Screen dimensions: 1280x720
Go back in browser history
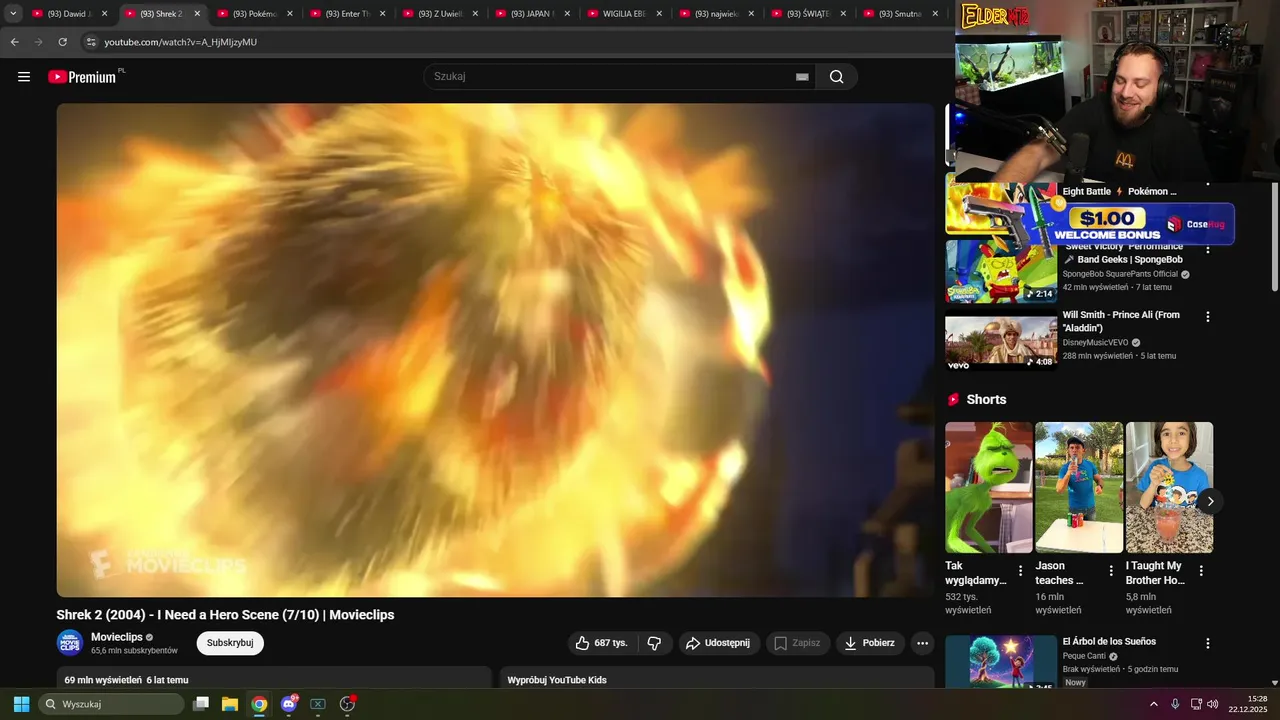click(14, 42)
